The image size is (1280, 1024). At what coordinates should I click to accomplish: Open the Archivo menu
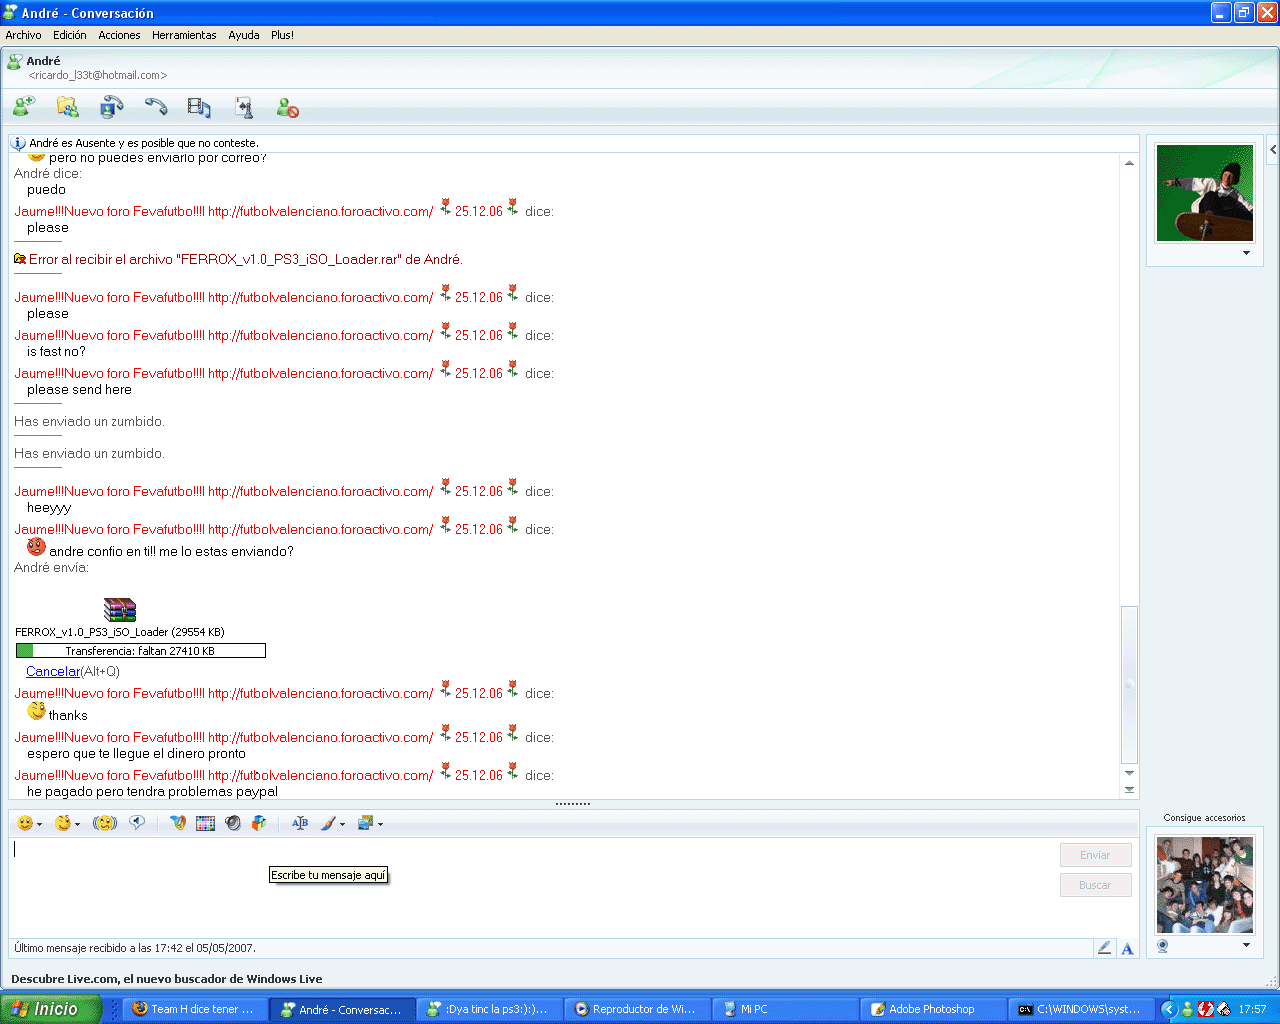[24, 35]
